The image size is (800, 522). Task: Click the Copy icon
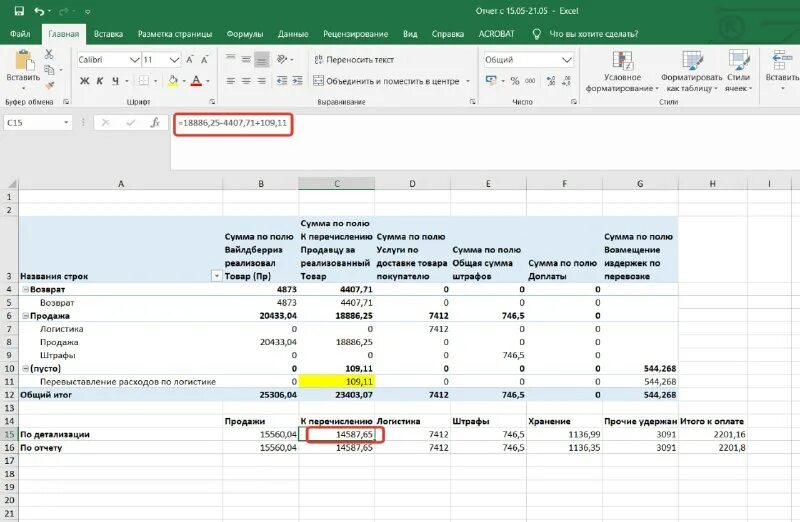(x=49, y=70)
